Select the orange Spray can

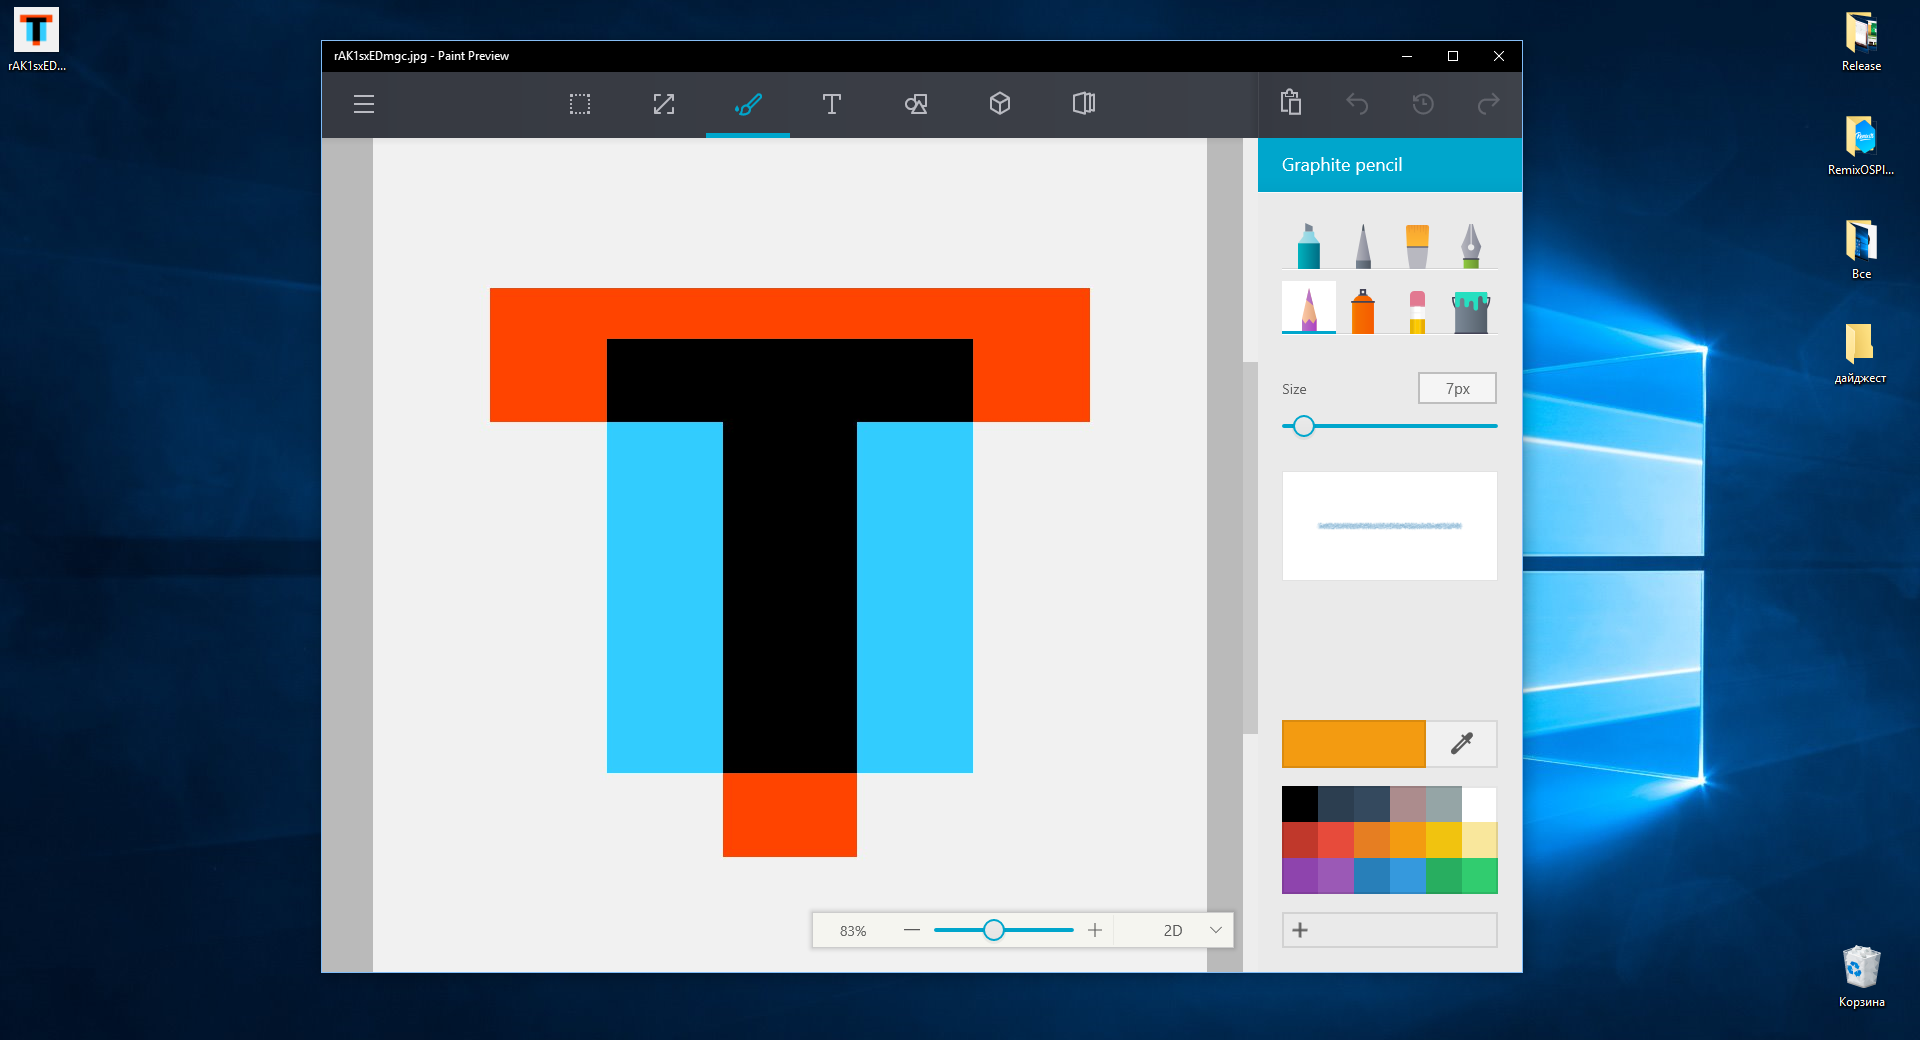point(1363,310)
